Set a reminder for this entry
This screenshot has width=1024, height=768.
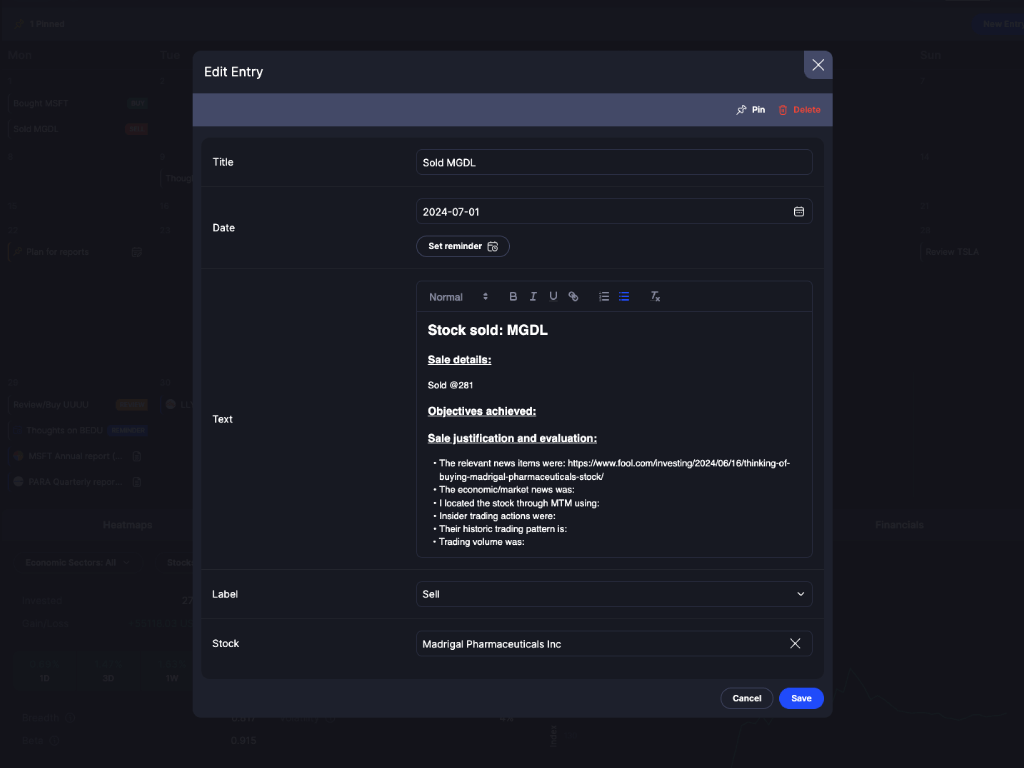point(462,246)
